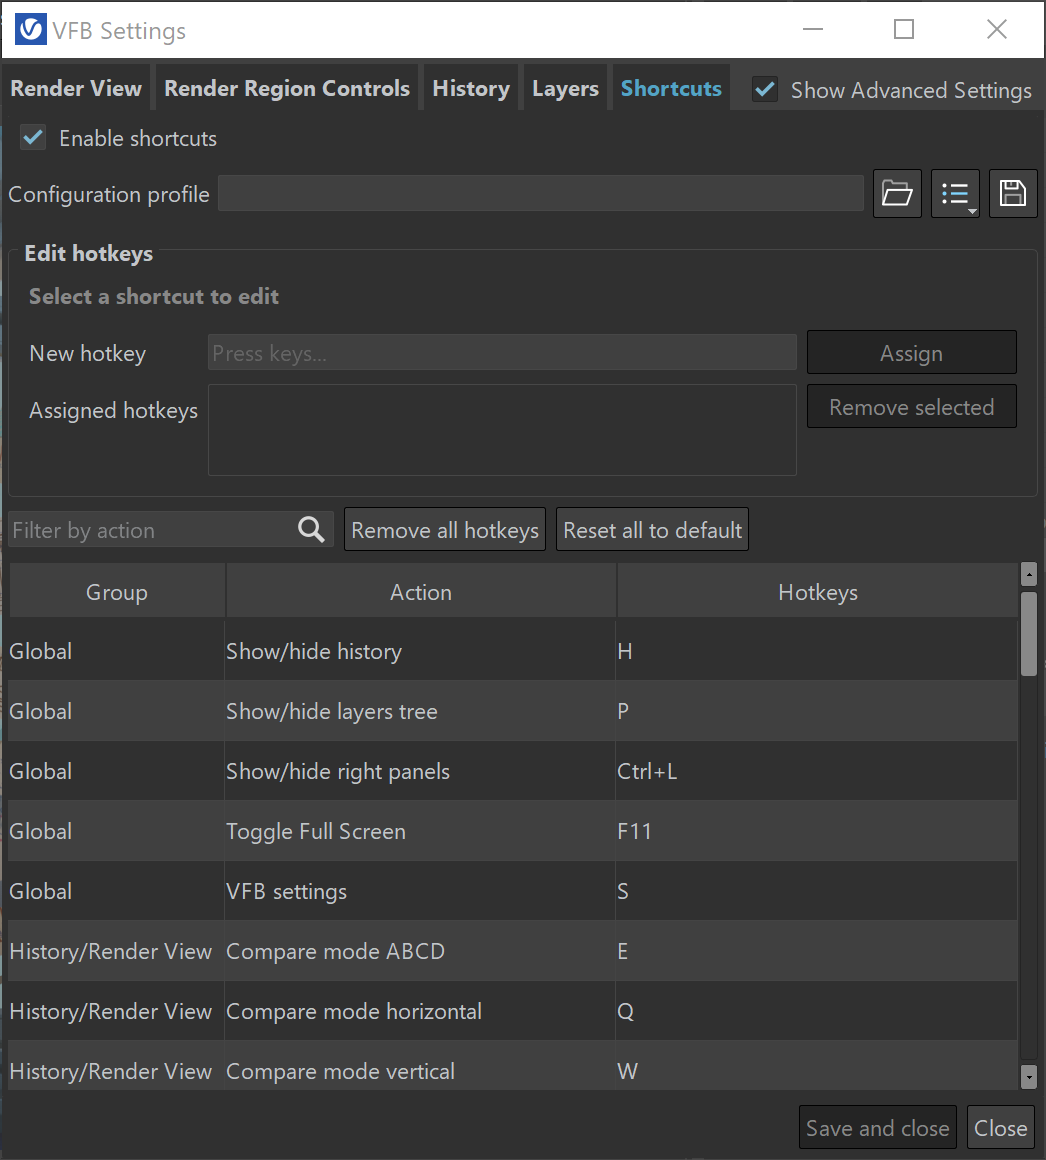Focus the Configuration profile field
The width and height of the screenshot is (1046, 1160).
pos(541,193)
